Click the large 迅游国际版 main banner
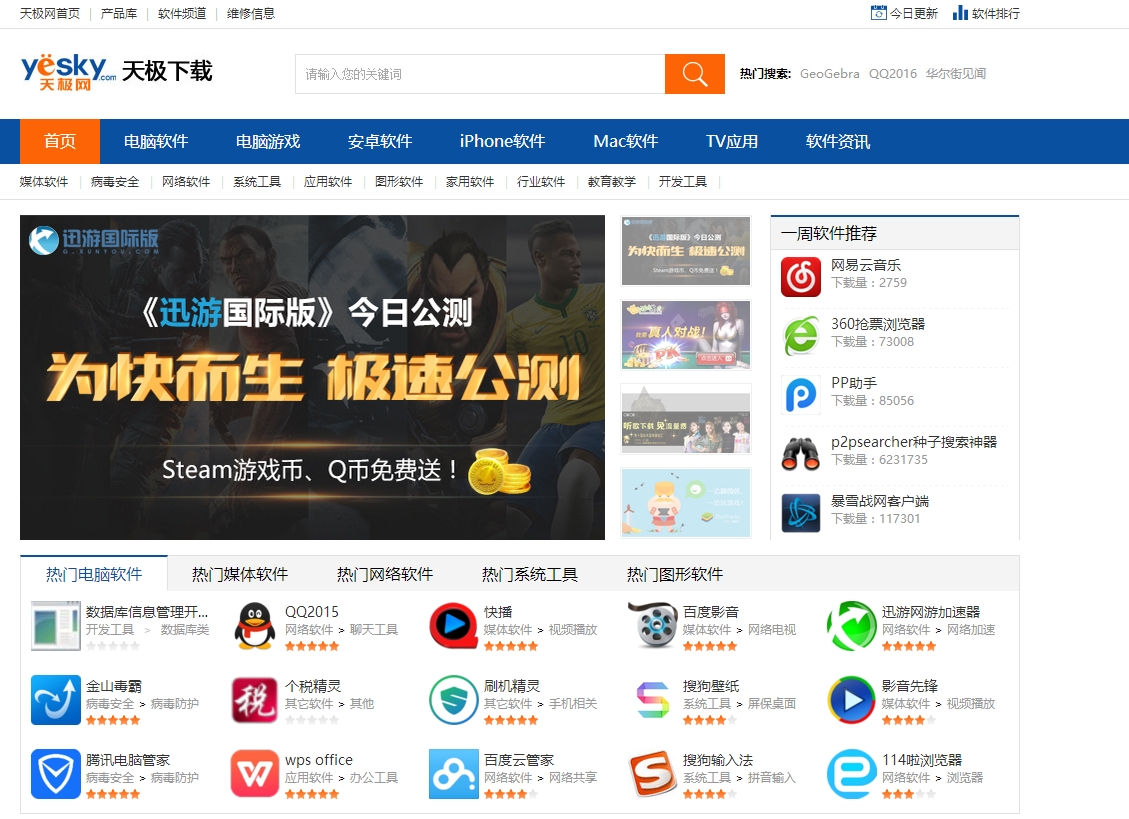Viewport: 1129px width, 819px height. pos(312,377)
